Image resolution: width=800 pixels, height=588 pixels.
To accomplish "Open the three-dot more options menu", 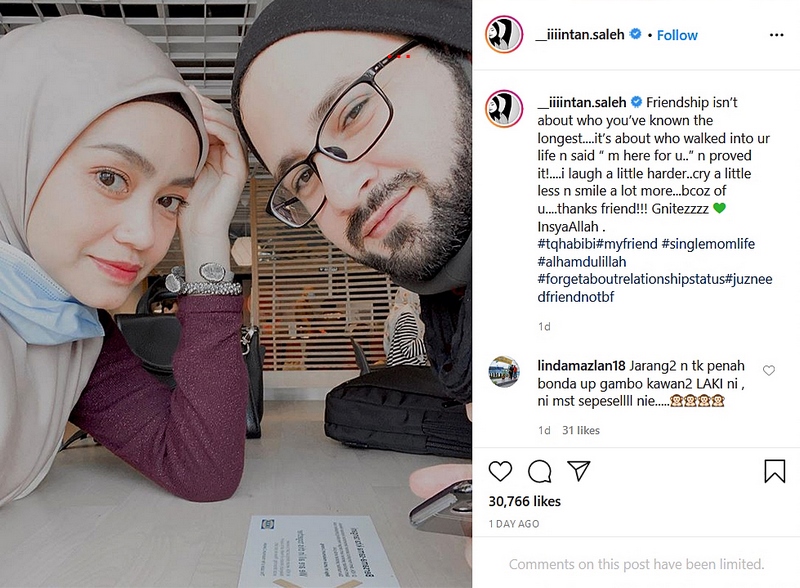I will [776, 35].
